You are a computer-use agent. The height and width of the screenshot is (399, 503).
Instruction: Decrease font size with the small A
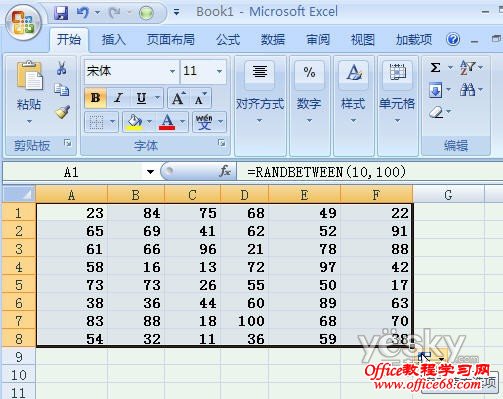[201, 98]
